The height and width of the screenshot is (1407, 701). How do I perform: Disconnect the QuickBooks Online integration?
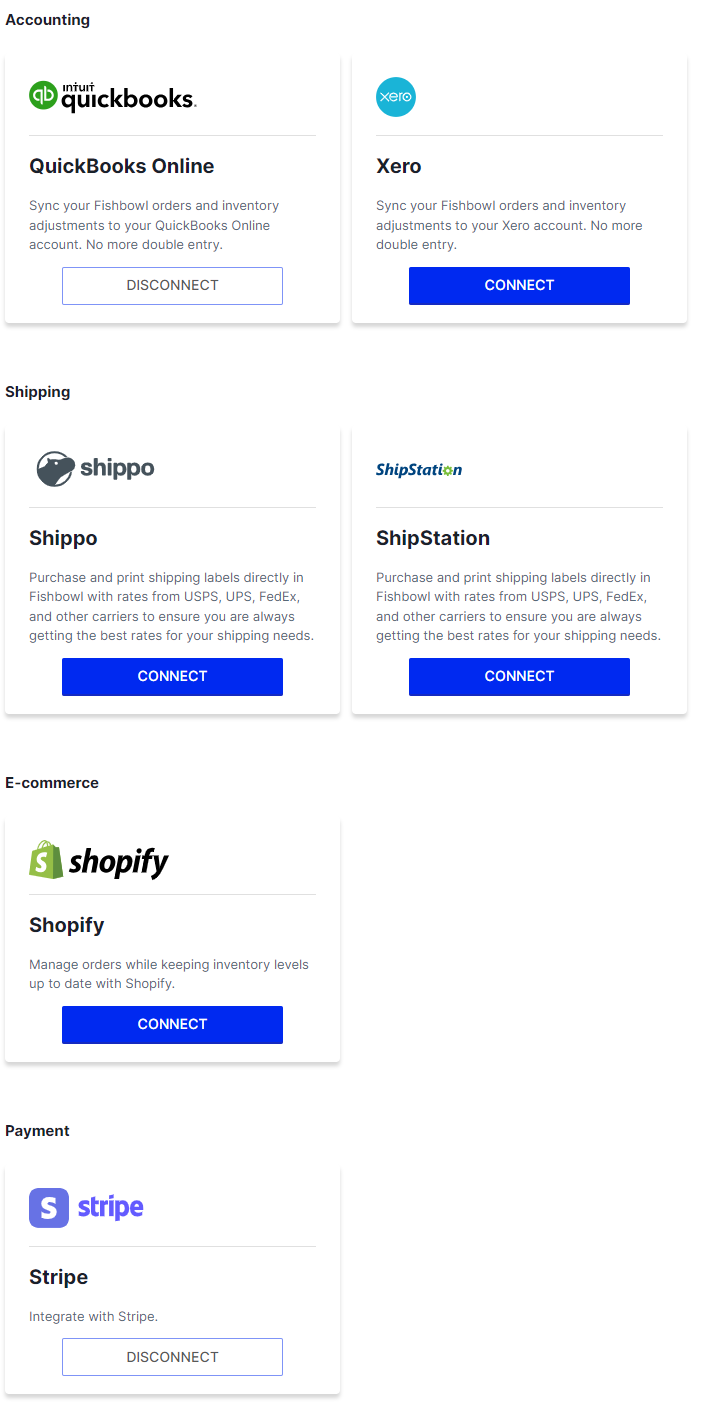point(172,285)
